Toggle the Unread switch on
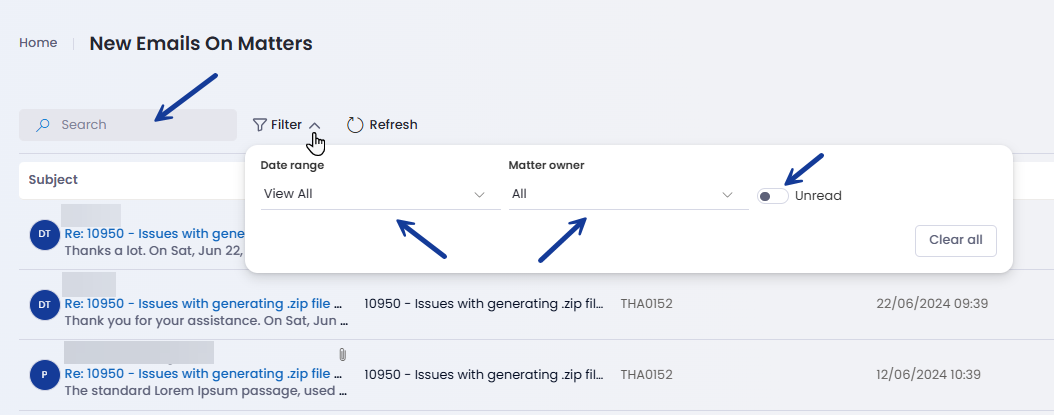 point(772,196)
